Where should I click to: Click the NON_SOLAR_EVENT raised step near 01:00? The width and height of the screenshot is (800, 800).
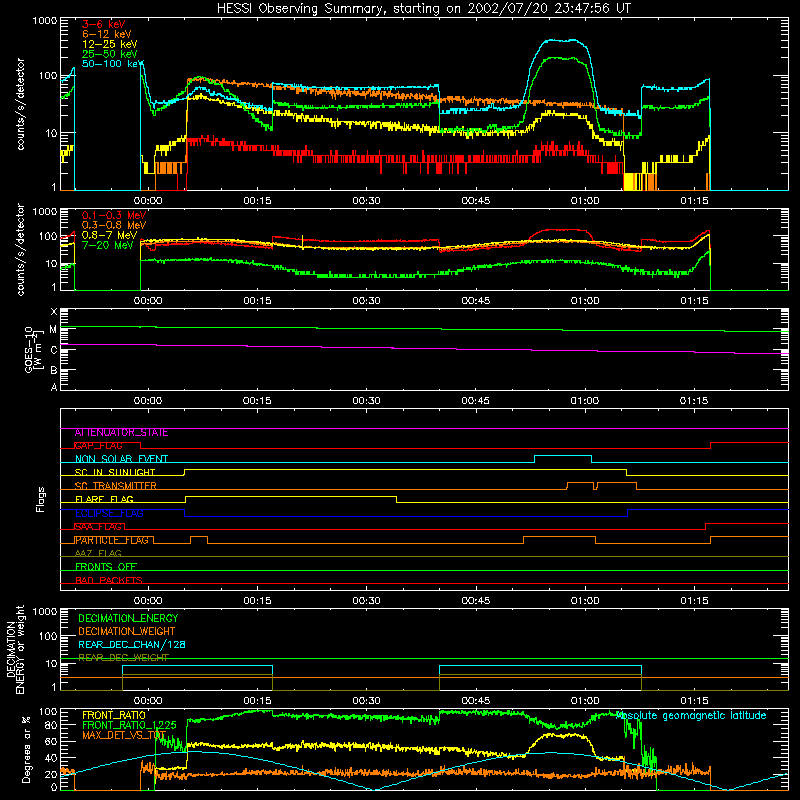click(563, 456)
